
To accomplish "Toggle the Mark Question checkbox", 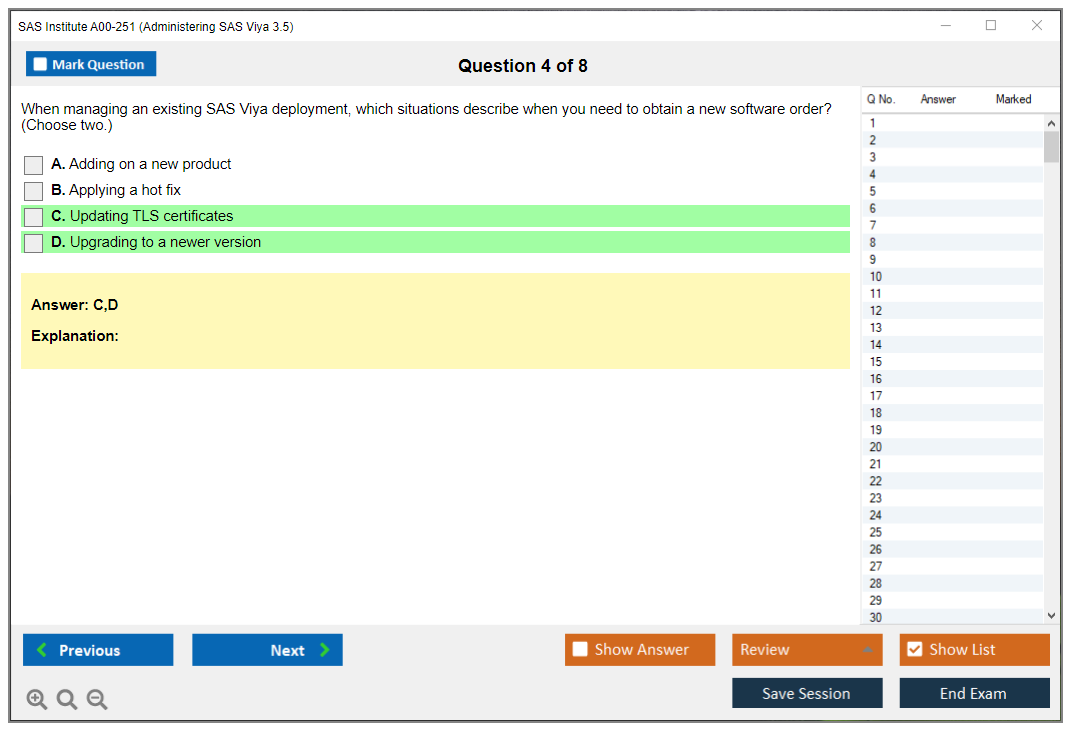I will click(40, 65).
